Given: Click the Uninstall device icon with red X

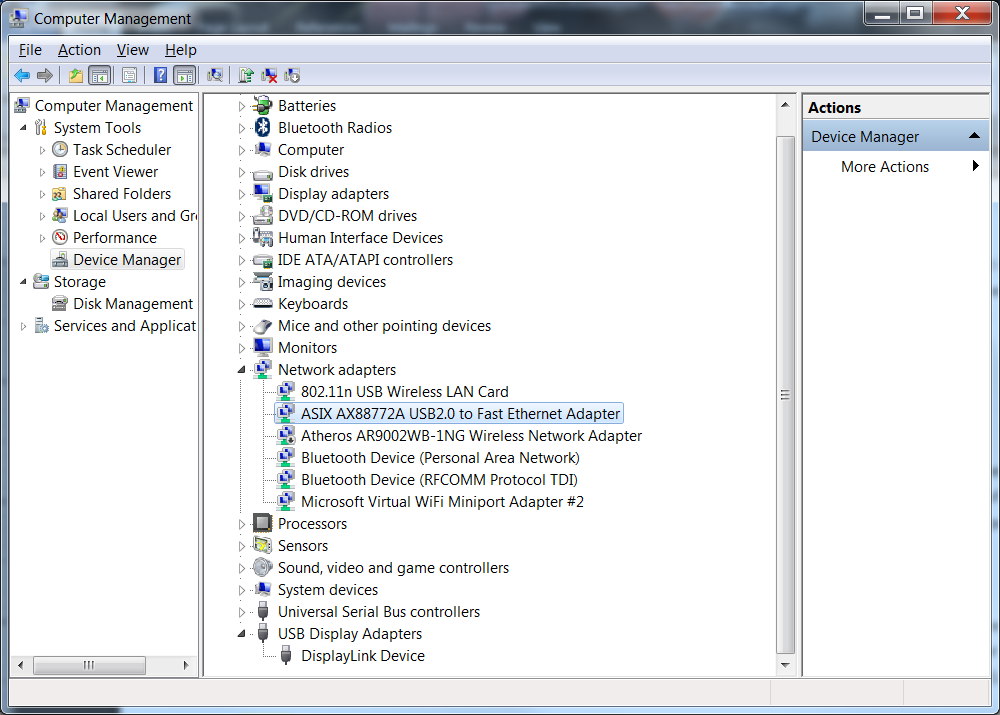Looking at the screenshot, I should [x=269, y=76].
